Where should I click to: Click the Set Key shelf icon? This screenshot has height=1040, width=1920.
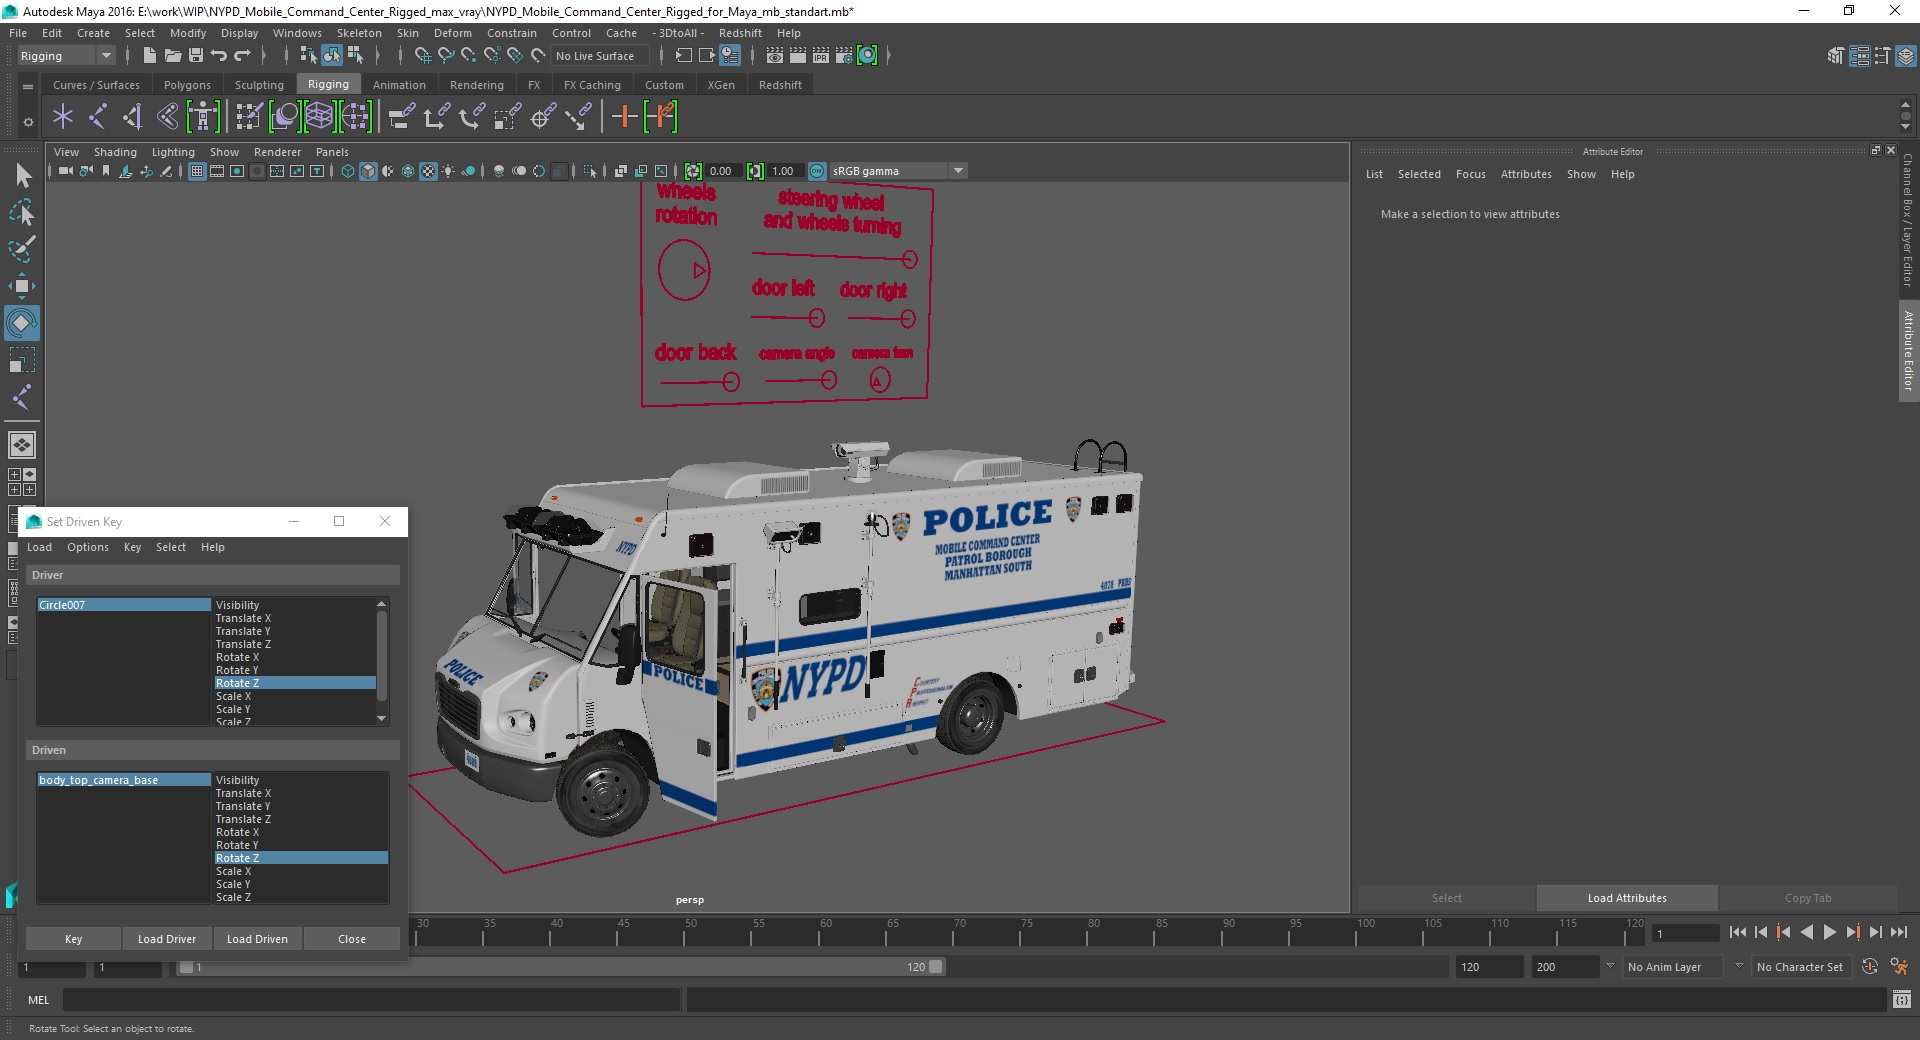[624, 117]
